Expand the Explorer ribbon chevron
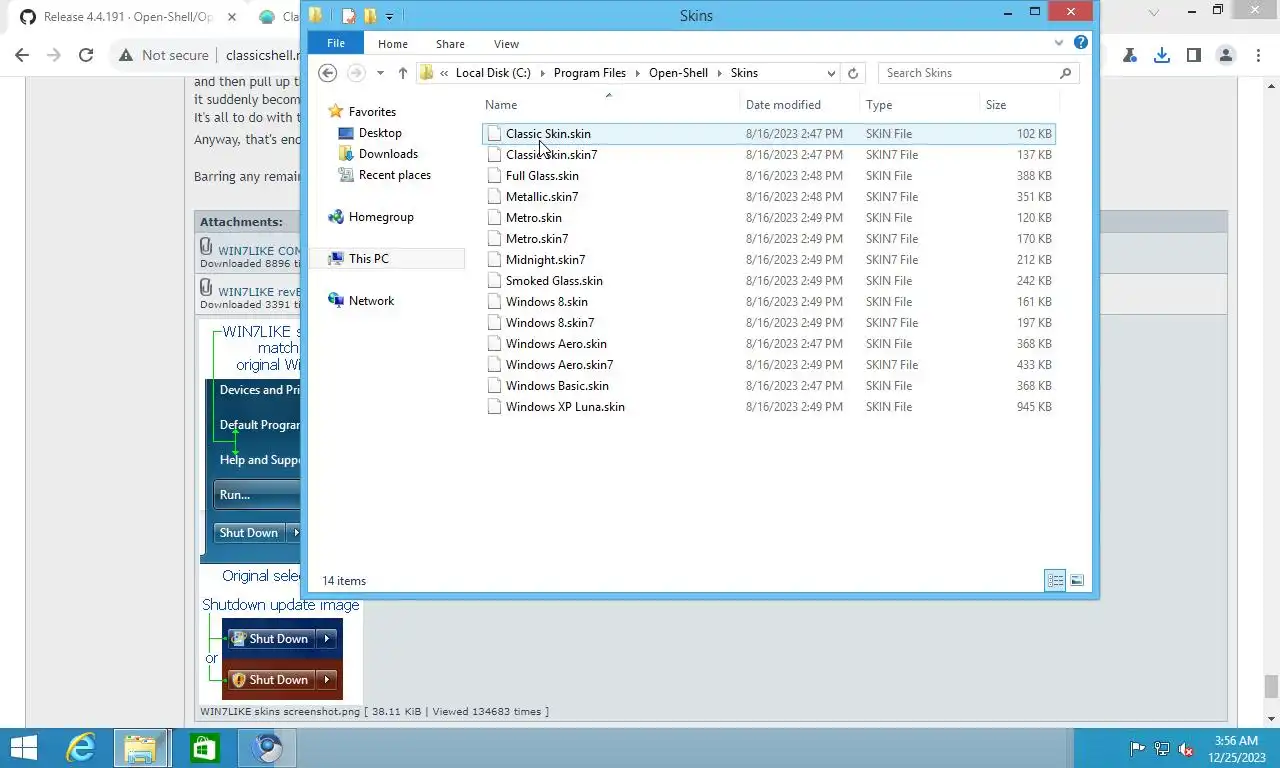The image size is (1280, 768). (x=1059, y=43)
